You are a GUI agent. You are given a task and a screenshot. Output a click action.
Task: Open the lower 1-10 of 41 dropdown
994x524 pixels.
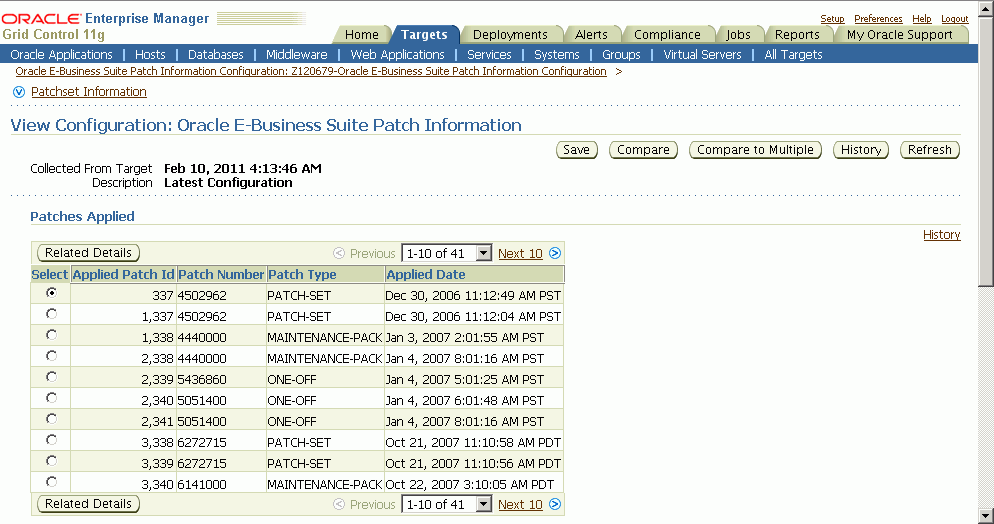pos(447,504)
